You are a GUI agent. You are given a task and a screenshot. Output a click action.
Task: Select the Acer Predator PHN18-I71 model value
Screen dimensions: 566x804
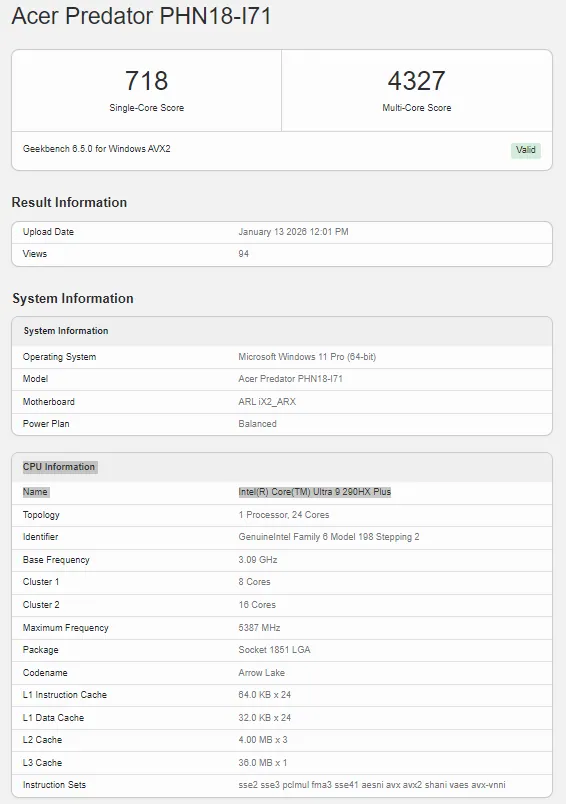(x=290, y=379)
